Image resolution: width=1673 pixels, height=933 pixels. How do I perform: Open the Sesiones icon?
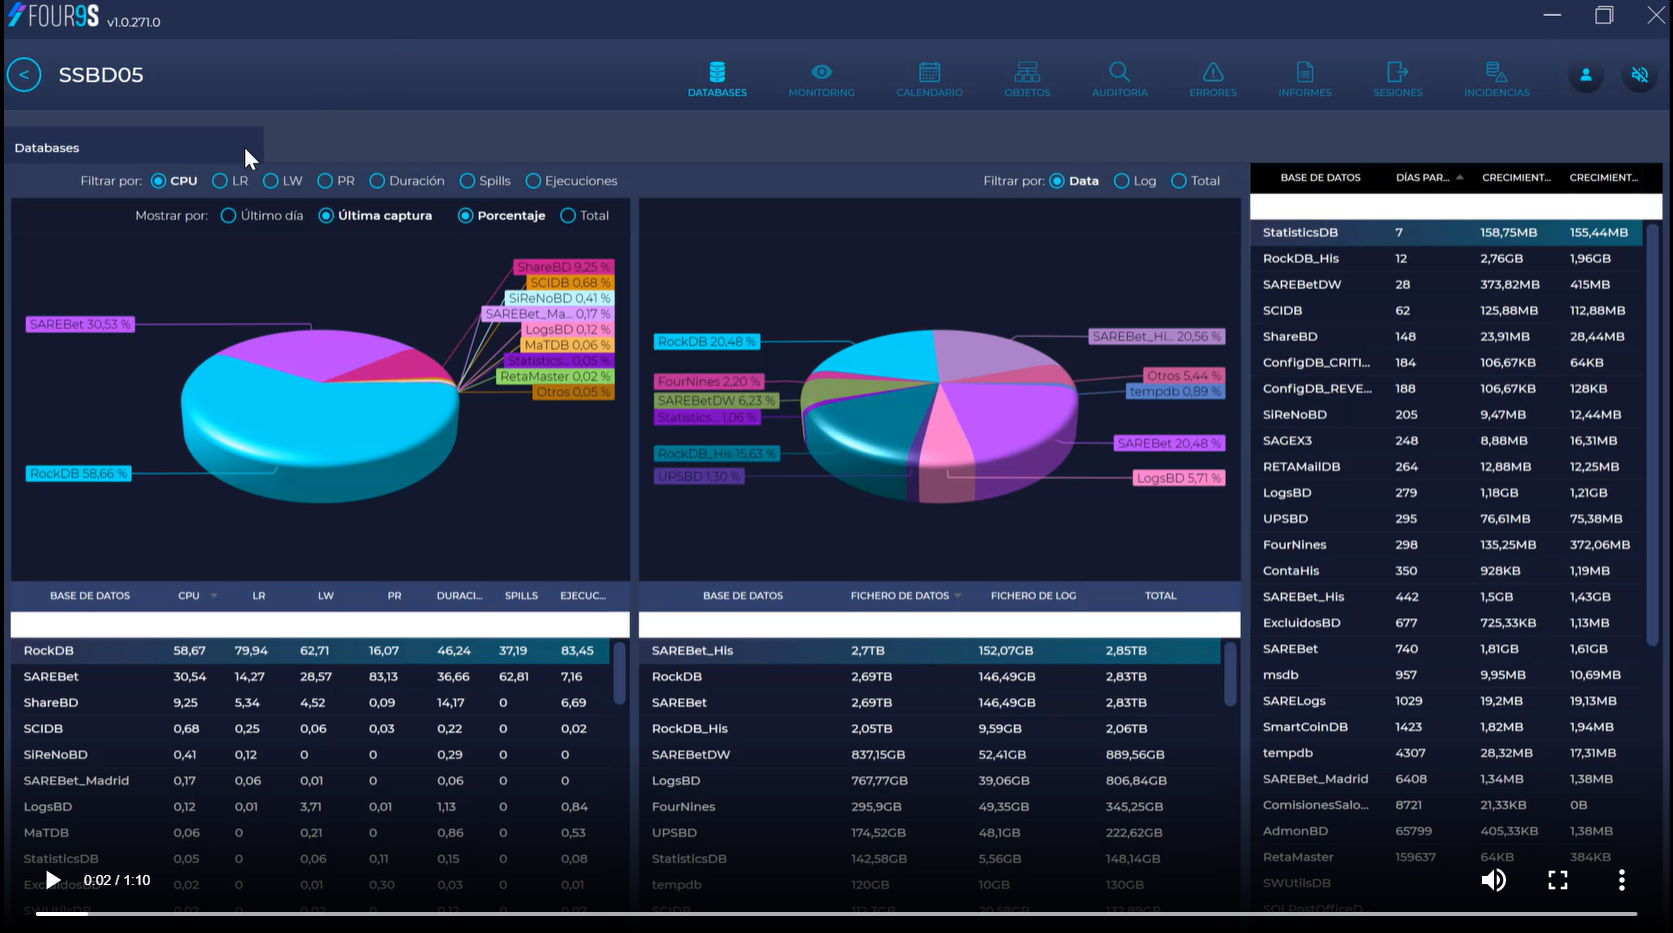(x=1397, y=72)
